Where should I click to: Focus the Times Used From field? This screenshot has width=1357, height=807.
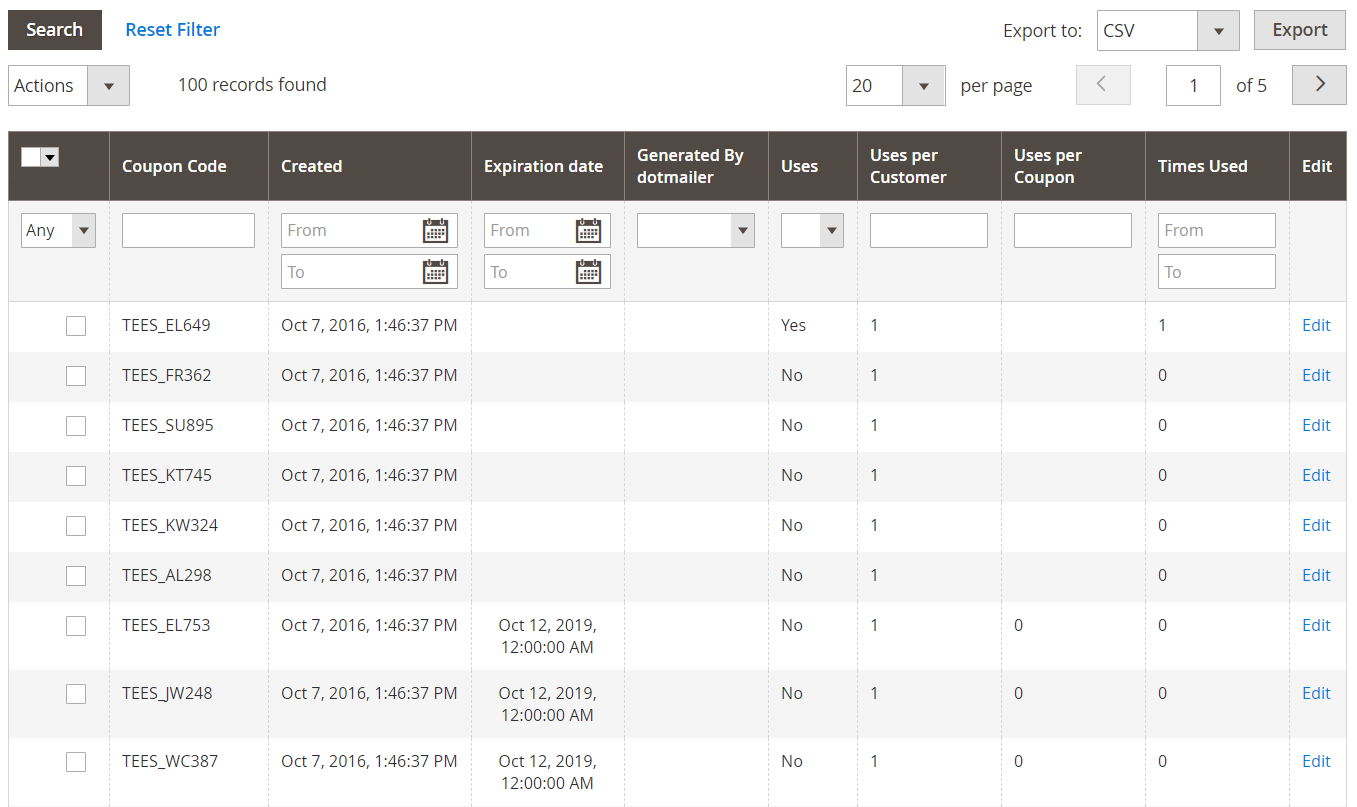click(x=1217, y=231)
